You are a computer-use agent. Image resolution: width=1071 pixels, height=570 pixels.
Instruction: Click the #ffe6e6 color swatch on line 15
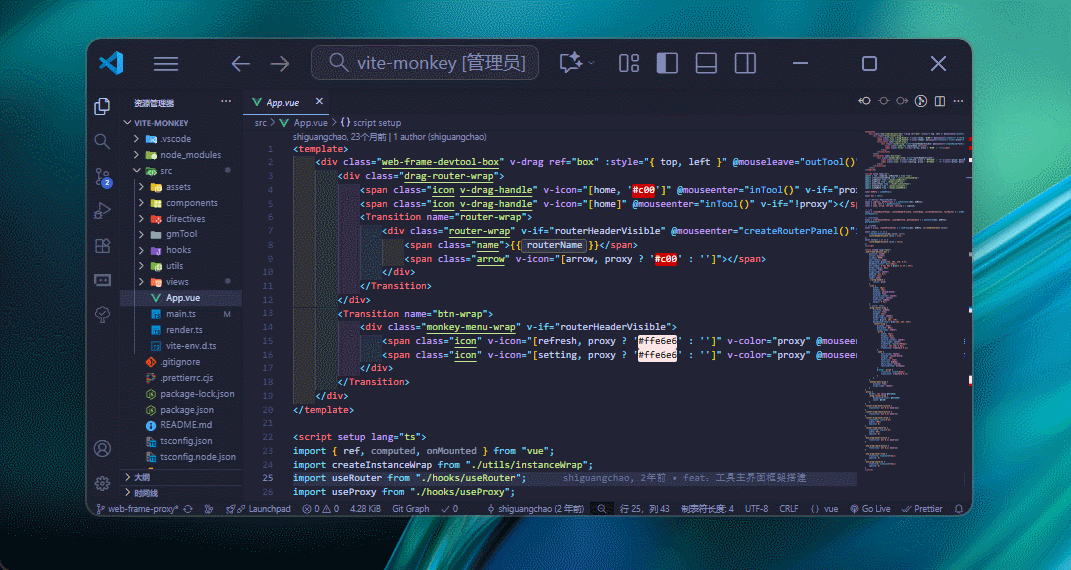tap(657, 341)
